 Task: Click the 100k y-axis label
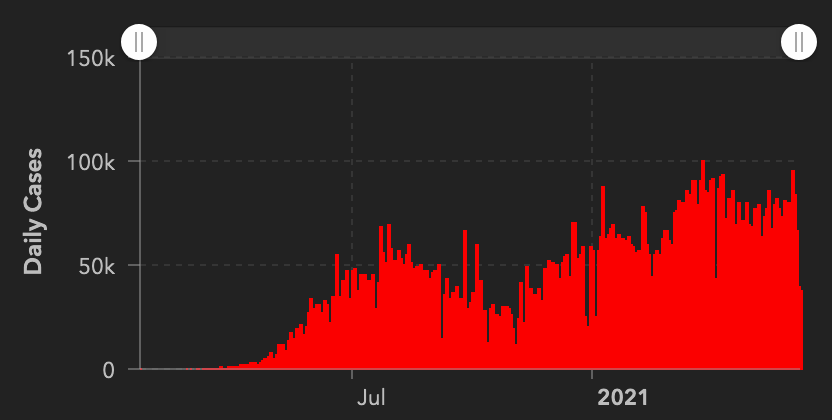click(x=92, y=162)
